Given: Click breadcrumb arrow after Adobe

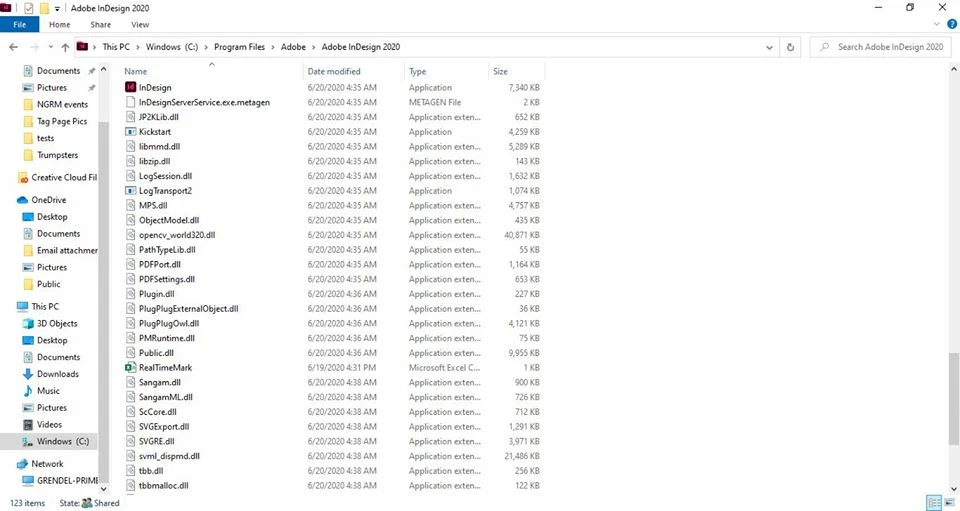Looking at the screenshot, I should point(314,47).
